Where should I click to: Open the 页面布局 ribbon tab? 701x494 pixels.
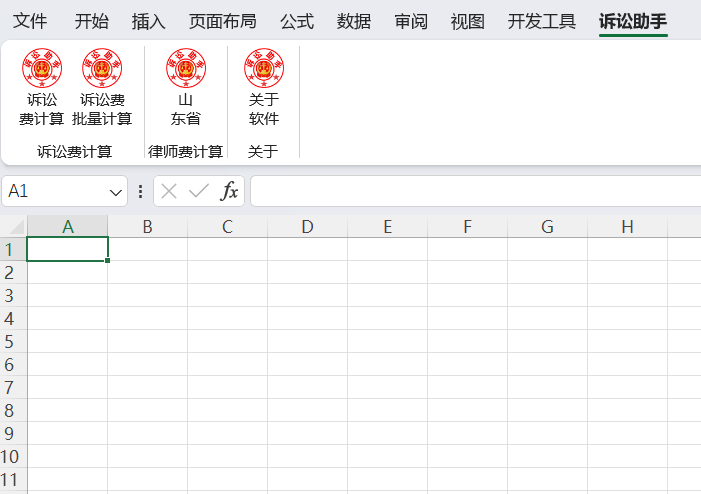(222, 21)
